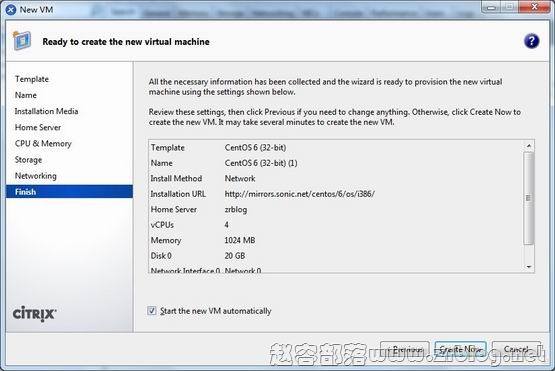Uncheck Start the new VM automatically

pos(151,311)
